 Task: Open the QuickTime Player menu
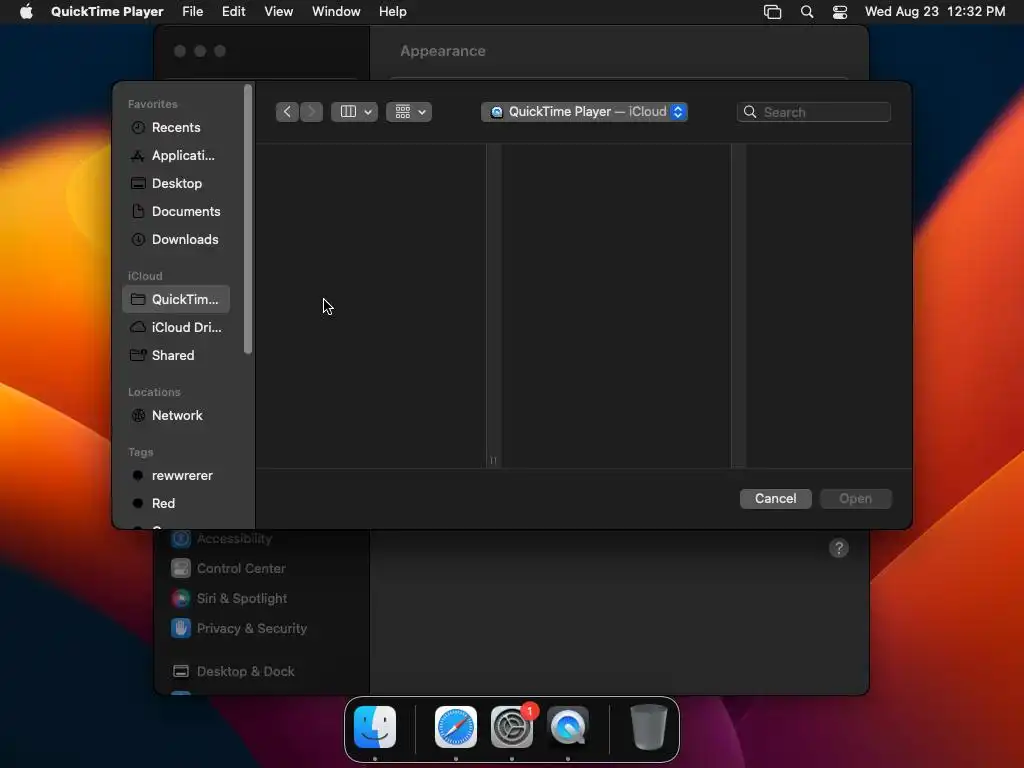point(107,12)
